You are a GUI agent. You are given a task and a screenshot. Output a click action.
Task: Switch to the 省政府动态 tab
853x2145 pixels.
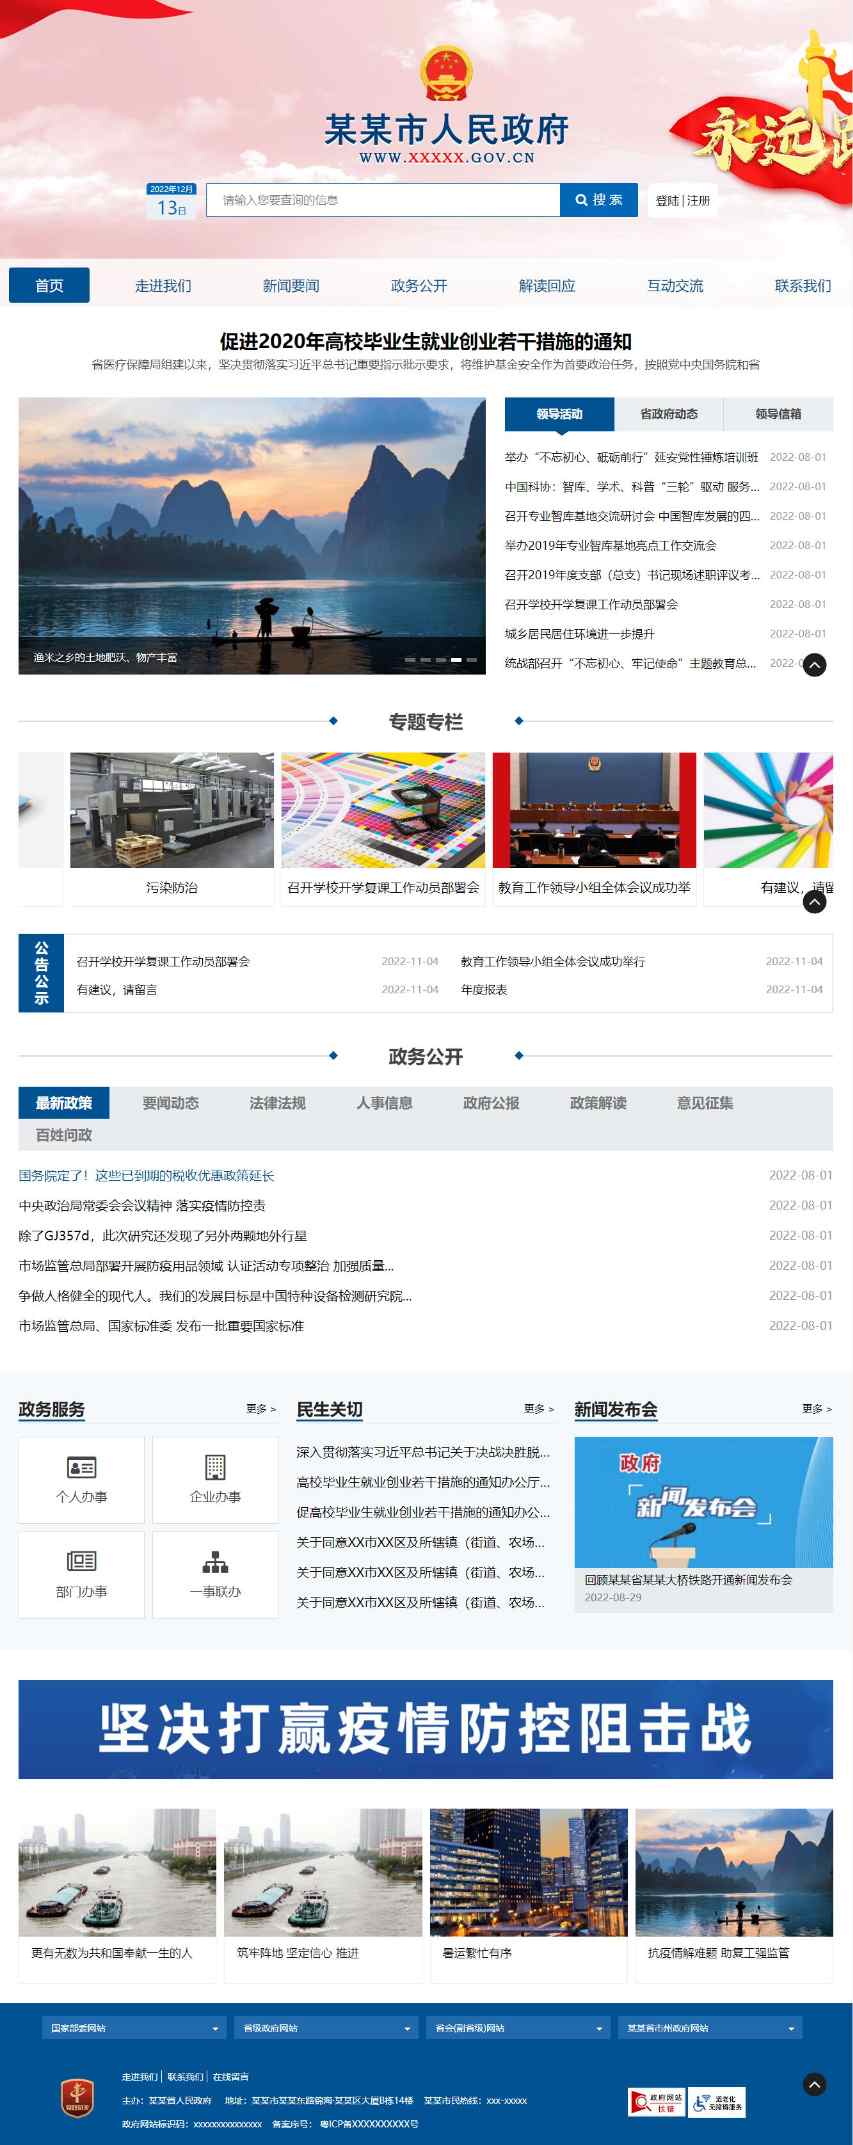(669, 414)
